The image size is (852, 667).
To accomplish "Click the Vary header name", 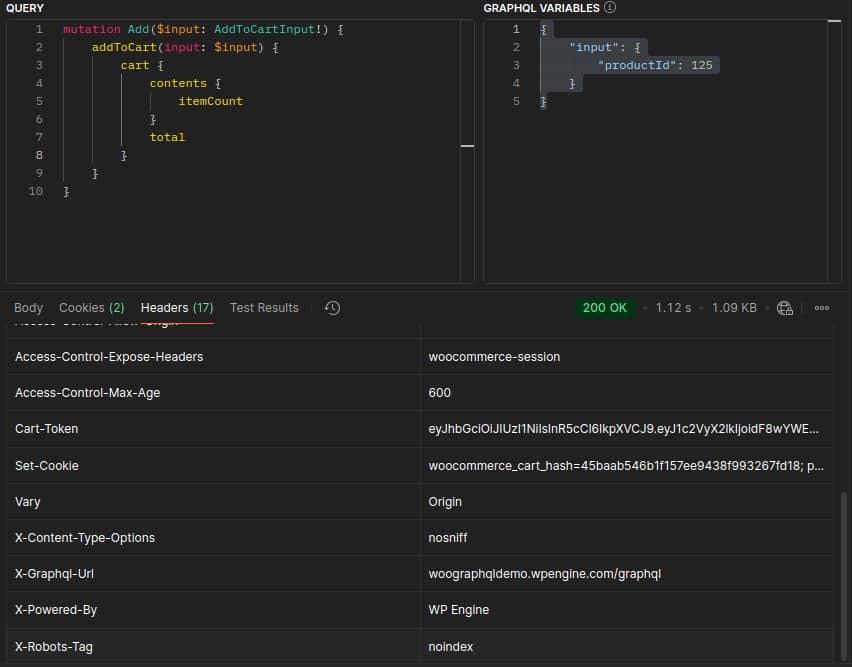I will point(28,502).
